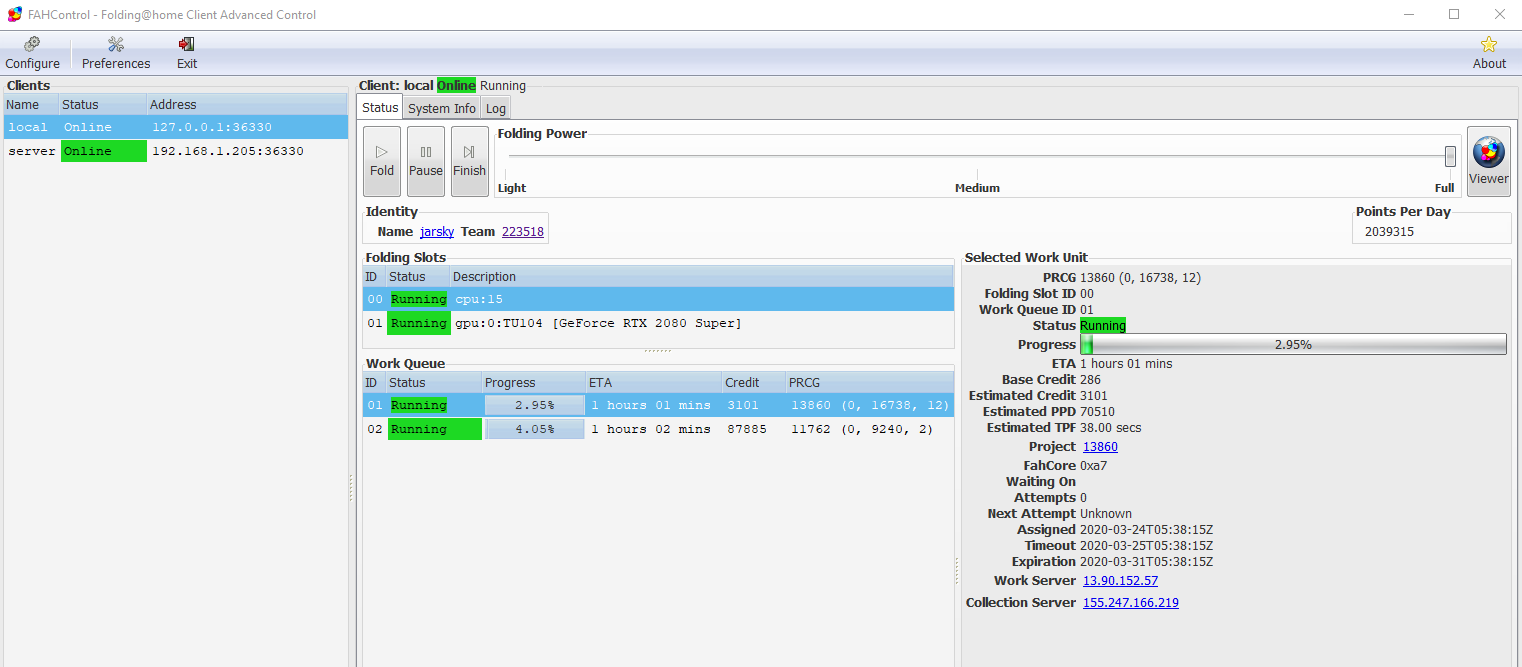Sort Work Queue by PRCG column
The width and height of the screenshot is (1522, 667).
tap(869, 383)
